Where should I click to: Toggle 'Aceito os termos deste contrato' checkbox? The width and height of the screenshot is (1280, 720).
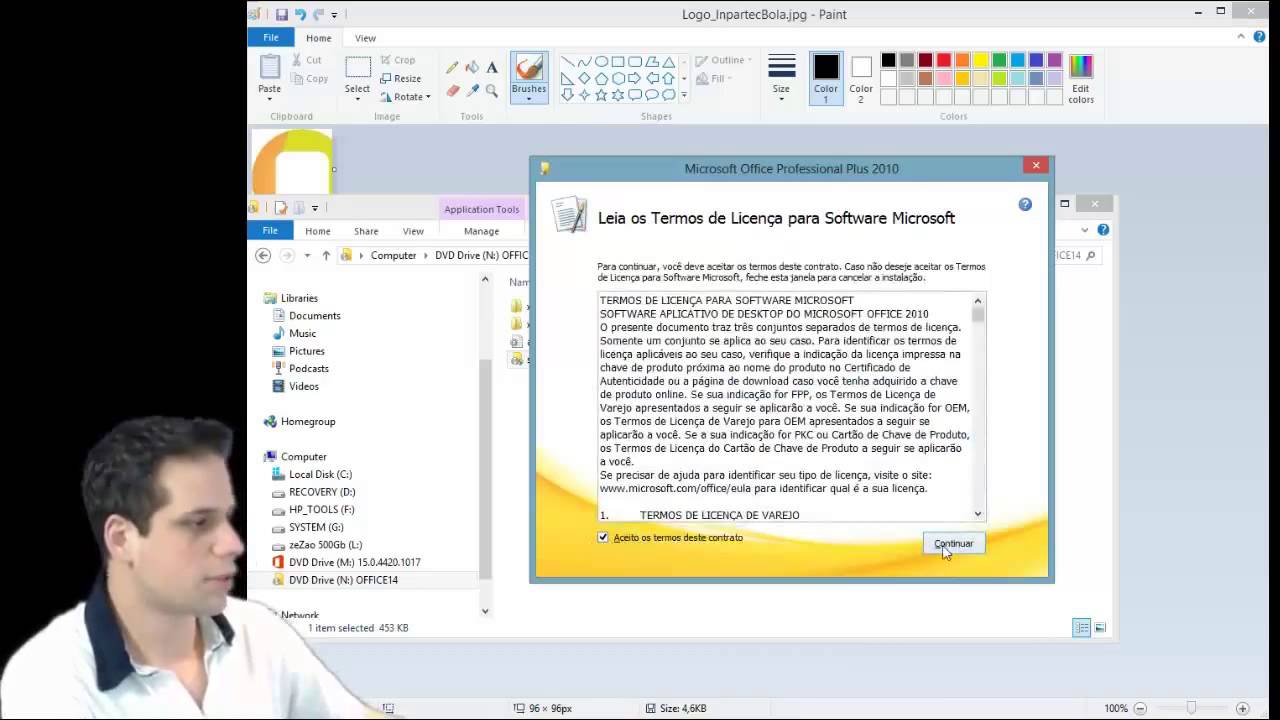(x=603, y=537)
